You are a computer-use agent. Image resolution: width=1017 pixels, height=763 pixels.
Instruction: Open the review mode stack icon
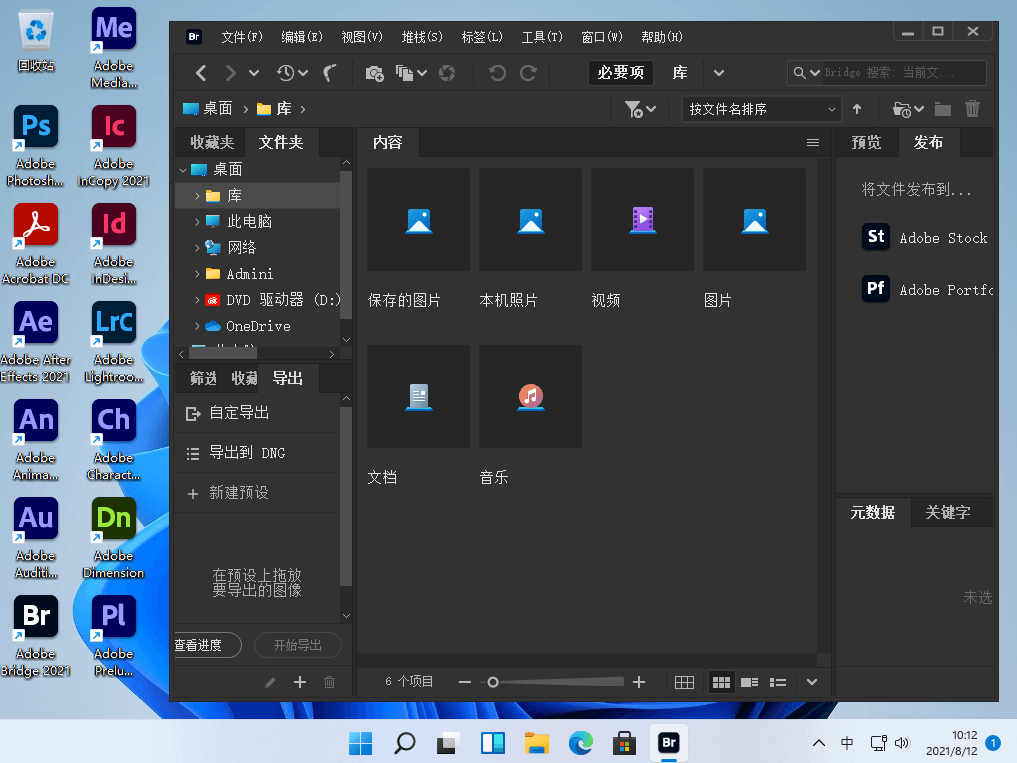pyautogui.click(x=405, y=73)
